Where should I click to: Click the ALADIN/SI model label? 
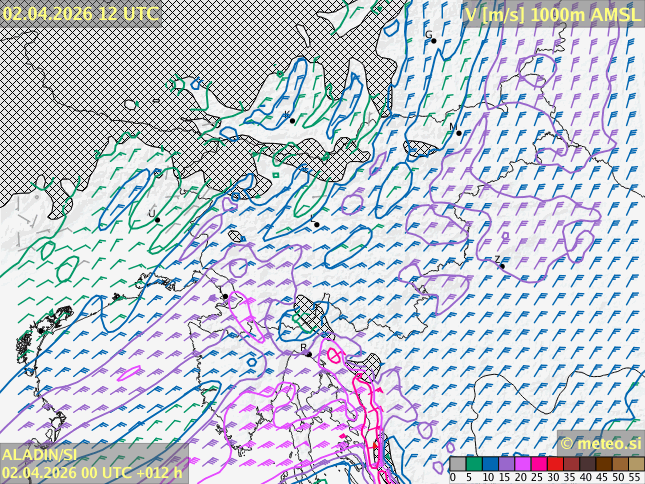(x=40, y=455)
